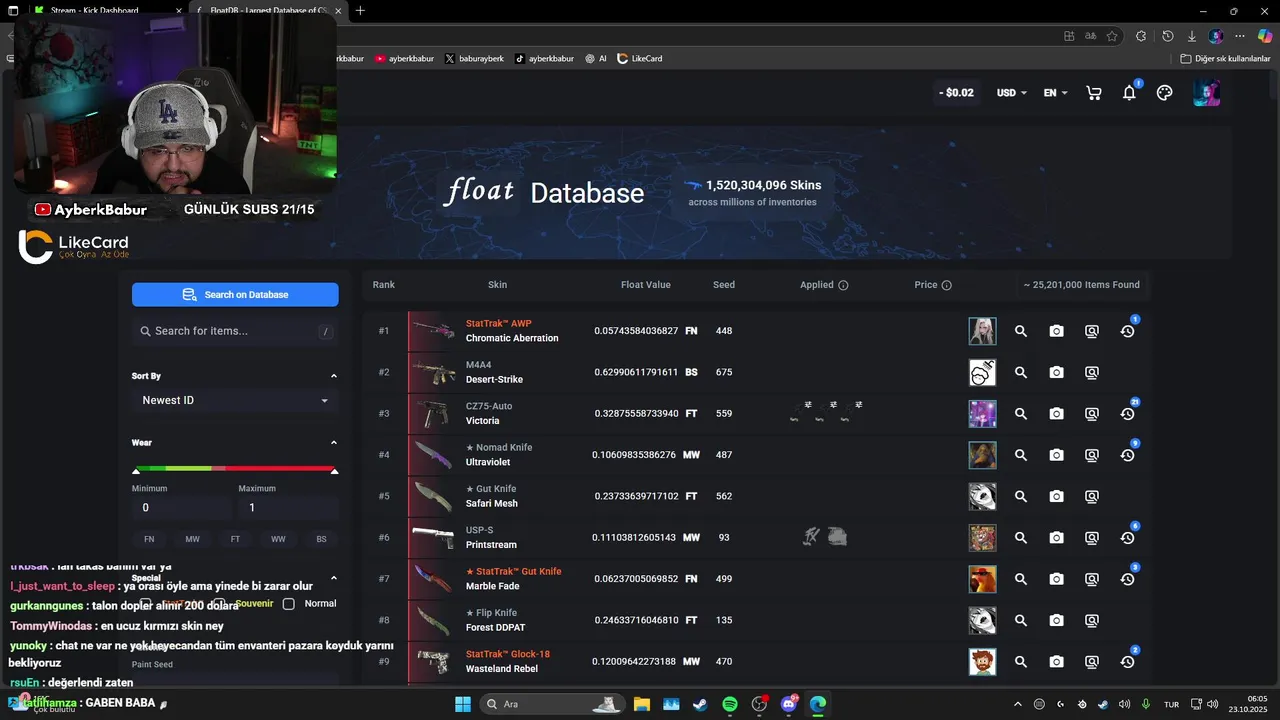Select WW wear filter

pos(278,539)
